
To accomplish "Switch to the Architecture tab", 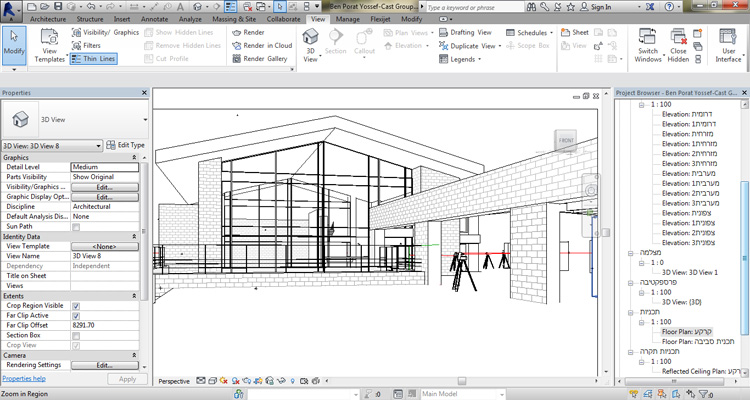I will point(48,19).
